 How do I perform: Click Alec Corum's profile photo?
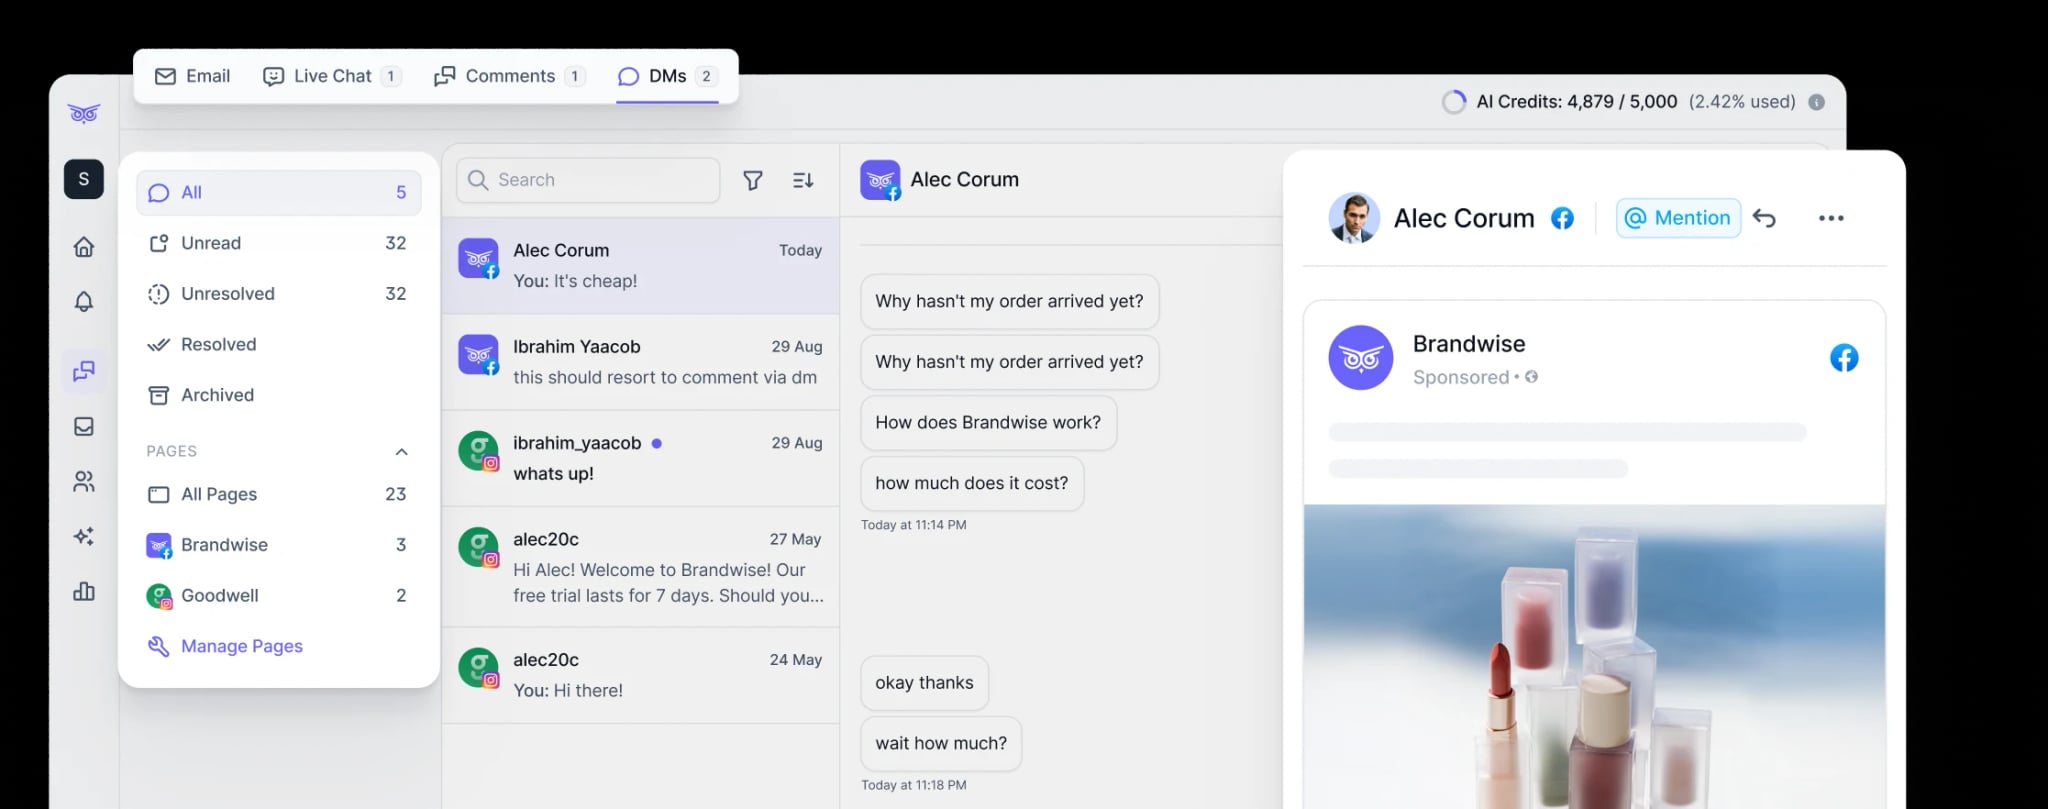click(1354, 218)
